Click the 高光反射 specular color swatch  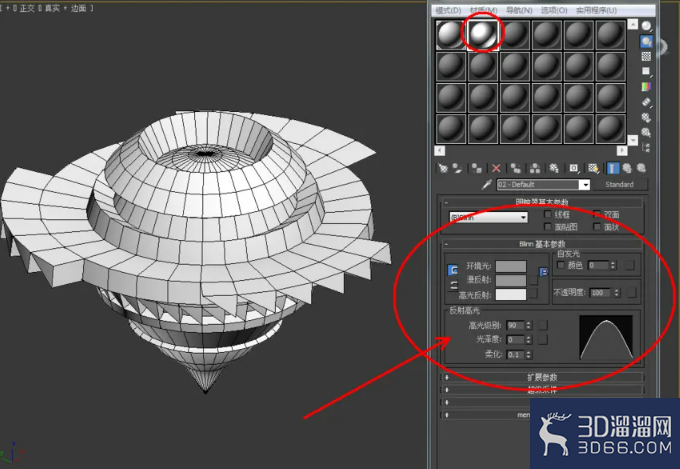click(x=511, y=295)
